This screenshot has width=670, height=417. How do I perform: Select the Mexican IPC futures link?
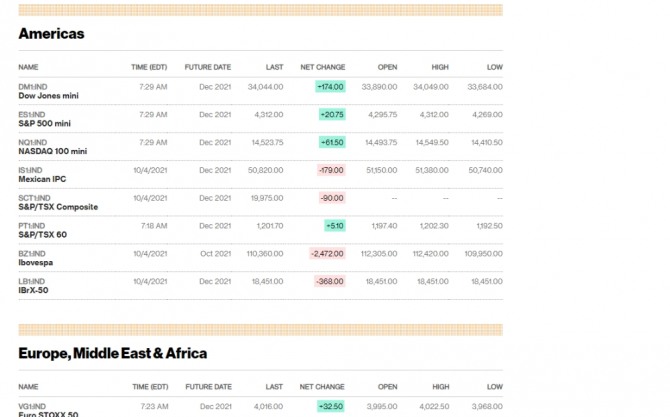point(42,180)
